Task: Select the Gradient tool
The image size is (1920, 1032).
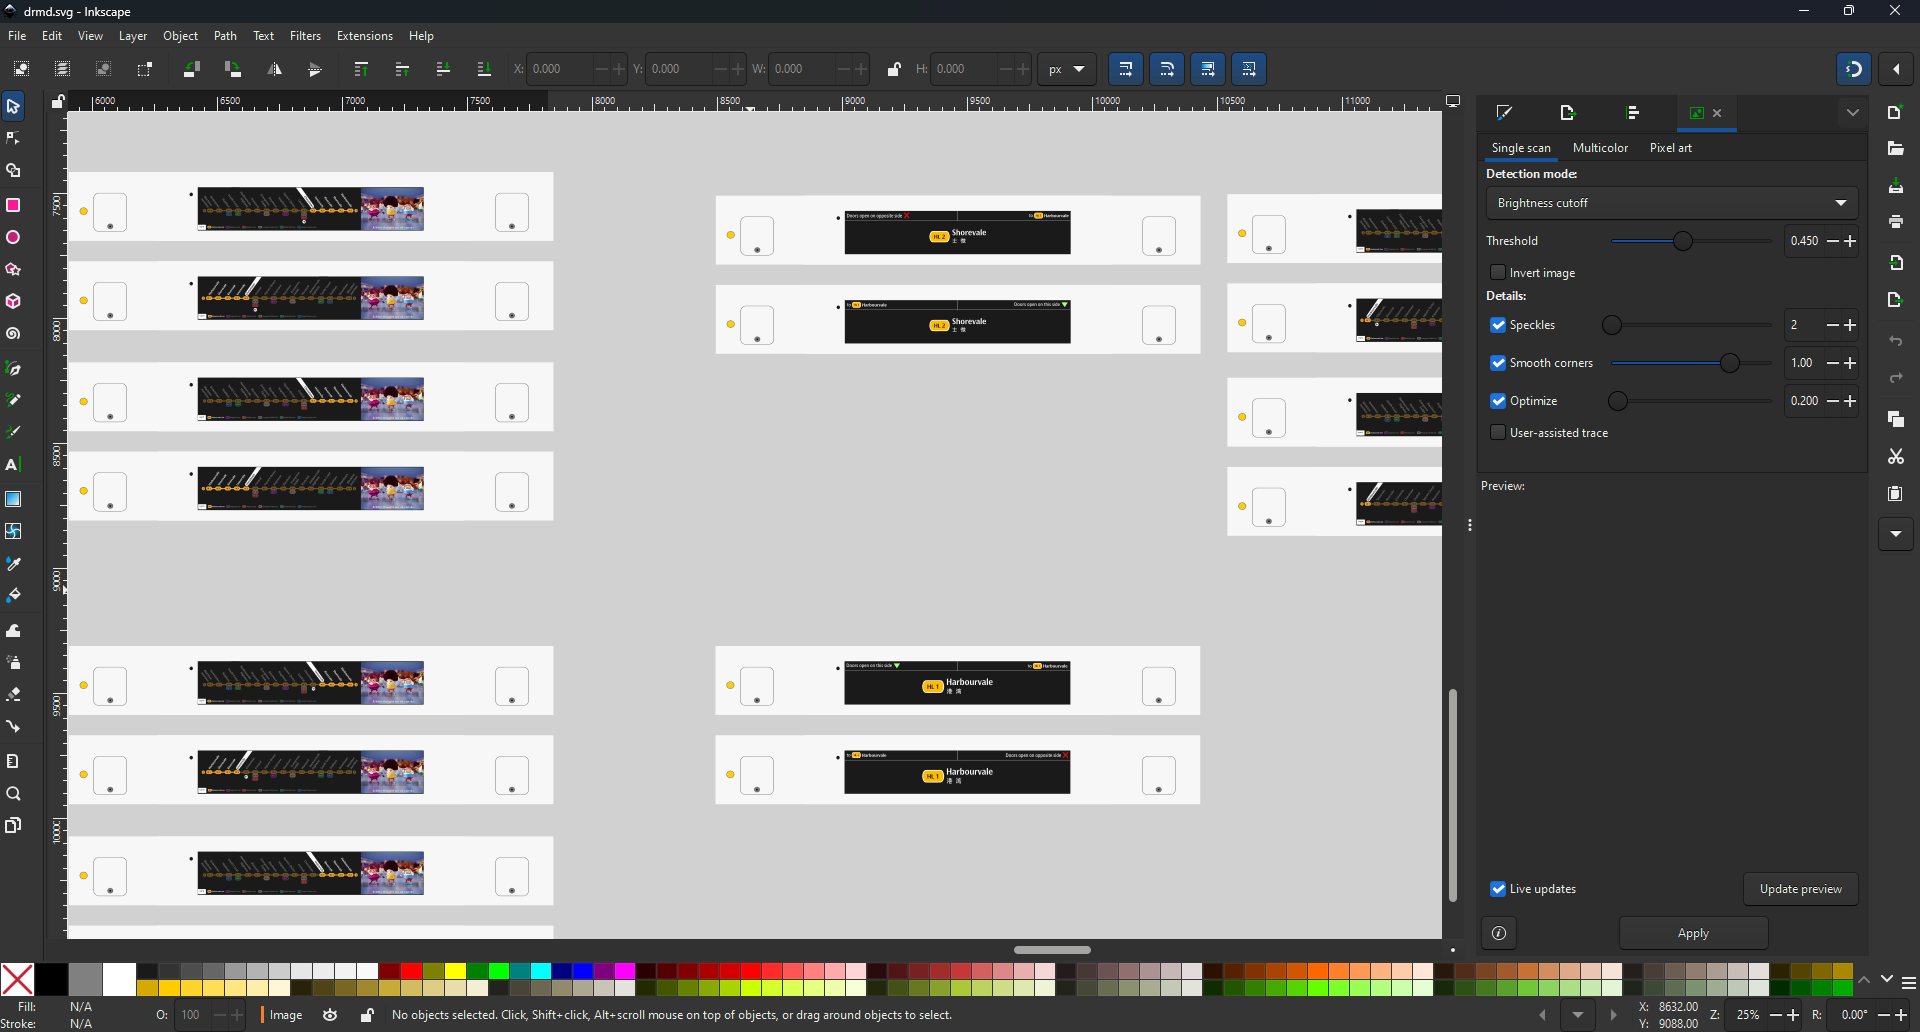Action: coord(14,499)
